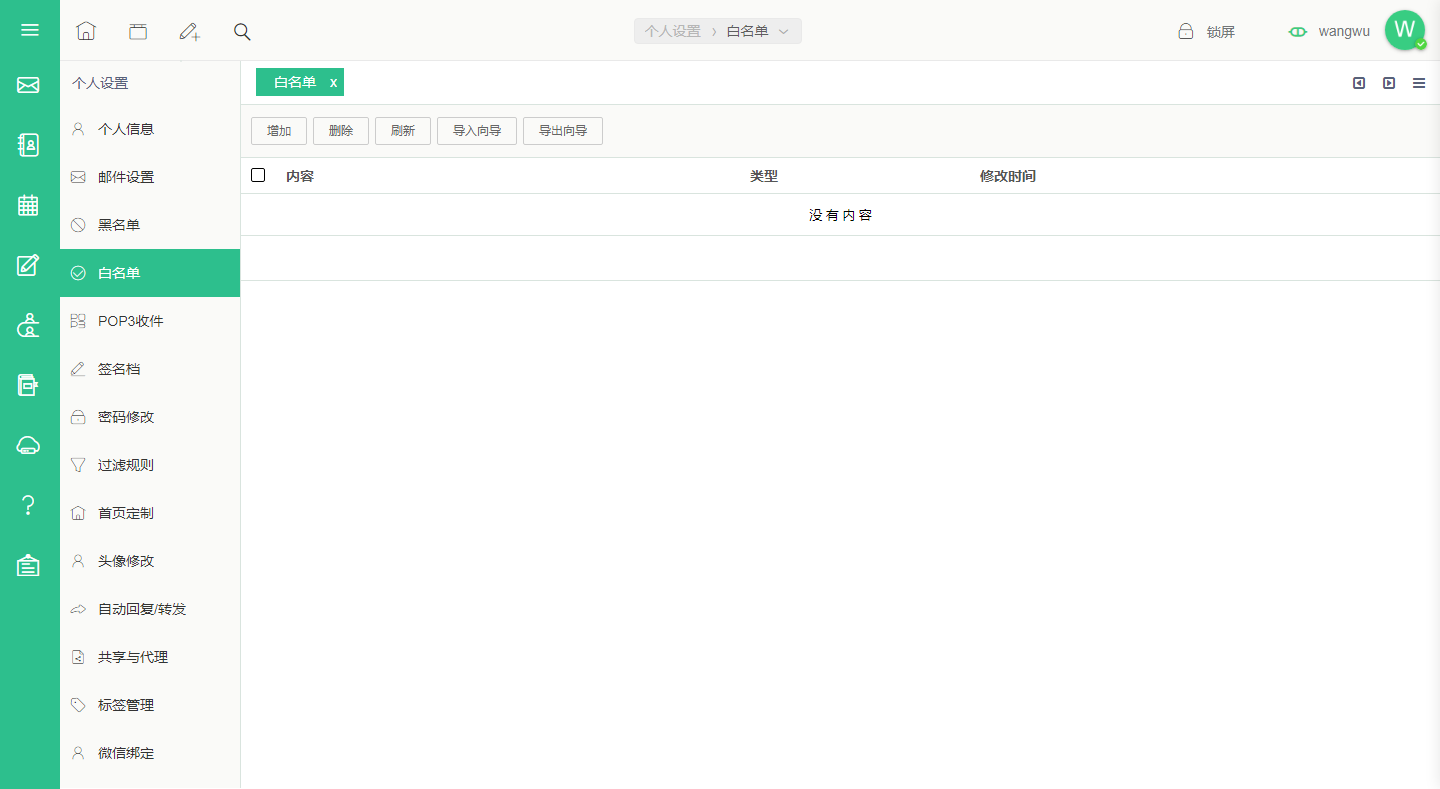This screenshot has width=1440, height=789.
Task: Move to the next tab using the right arrow
Action: pos(1389,83)
